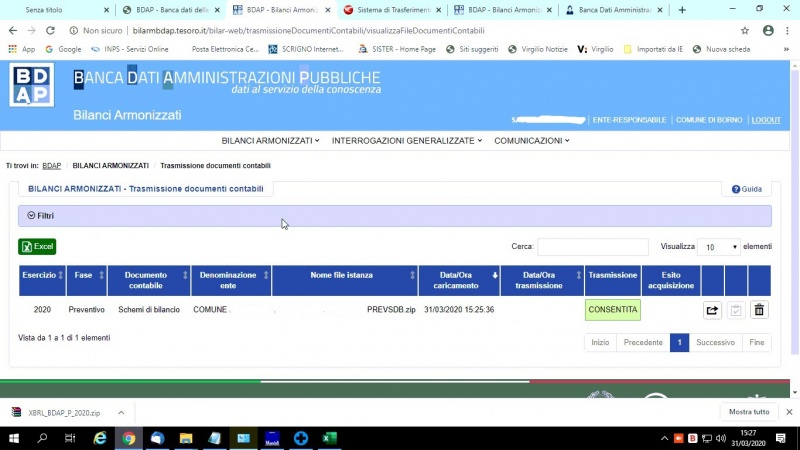Open the Importati da IE bookmarks folder
Viewport: 800px width, 450px height.
tap(653, 49)
